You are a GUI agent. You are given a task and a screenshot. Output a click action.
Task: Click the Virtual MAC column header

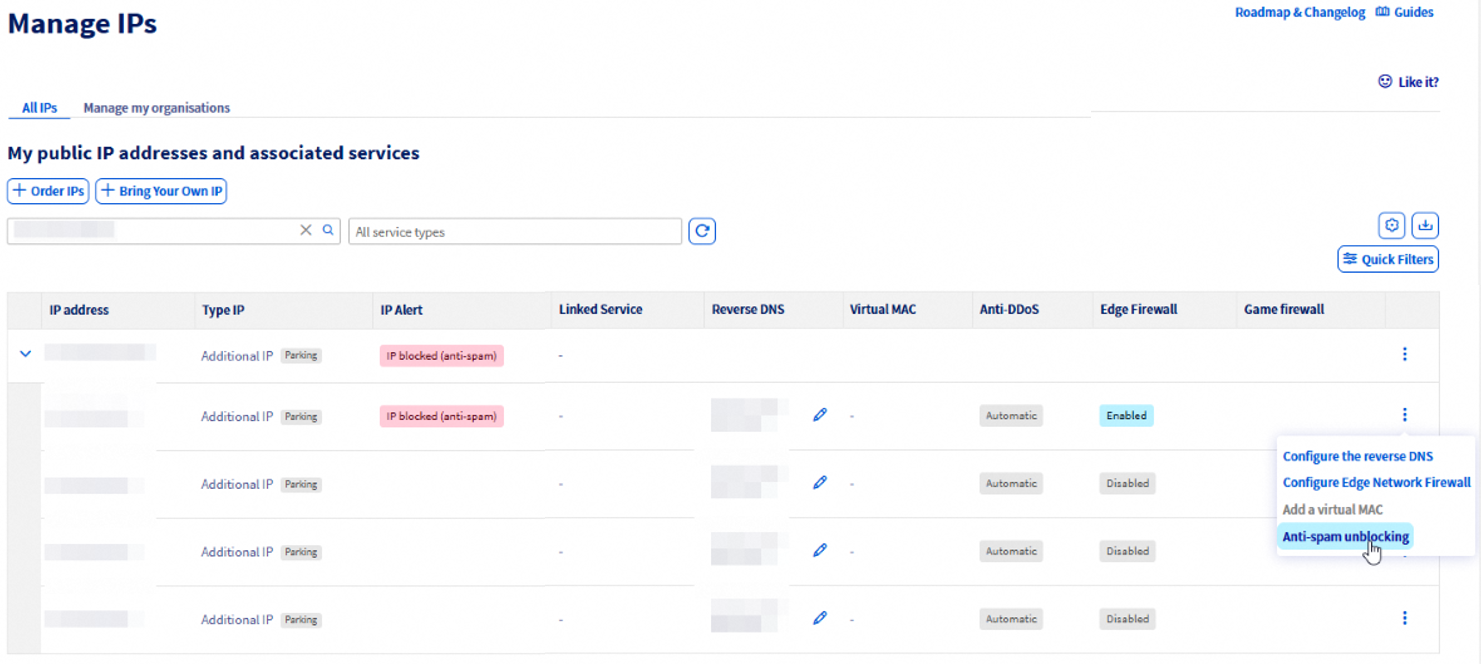pyautogui.click(x=882, y=310)
